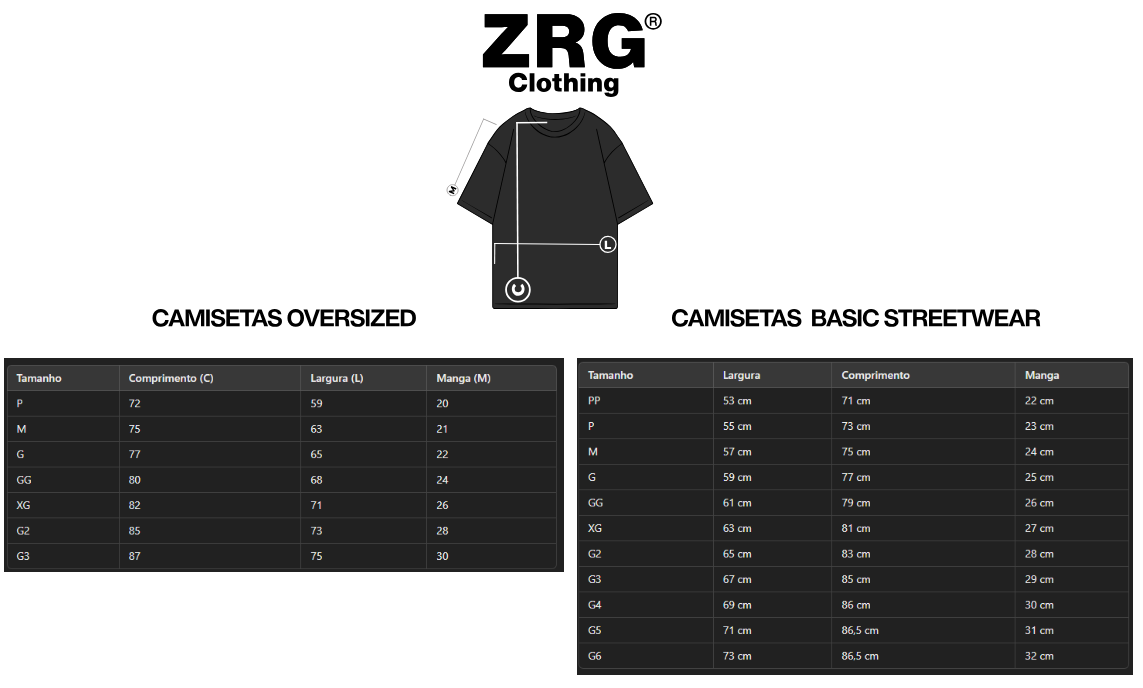Select the 80 length value for Oversized GG

(x=134, y=480)
